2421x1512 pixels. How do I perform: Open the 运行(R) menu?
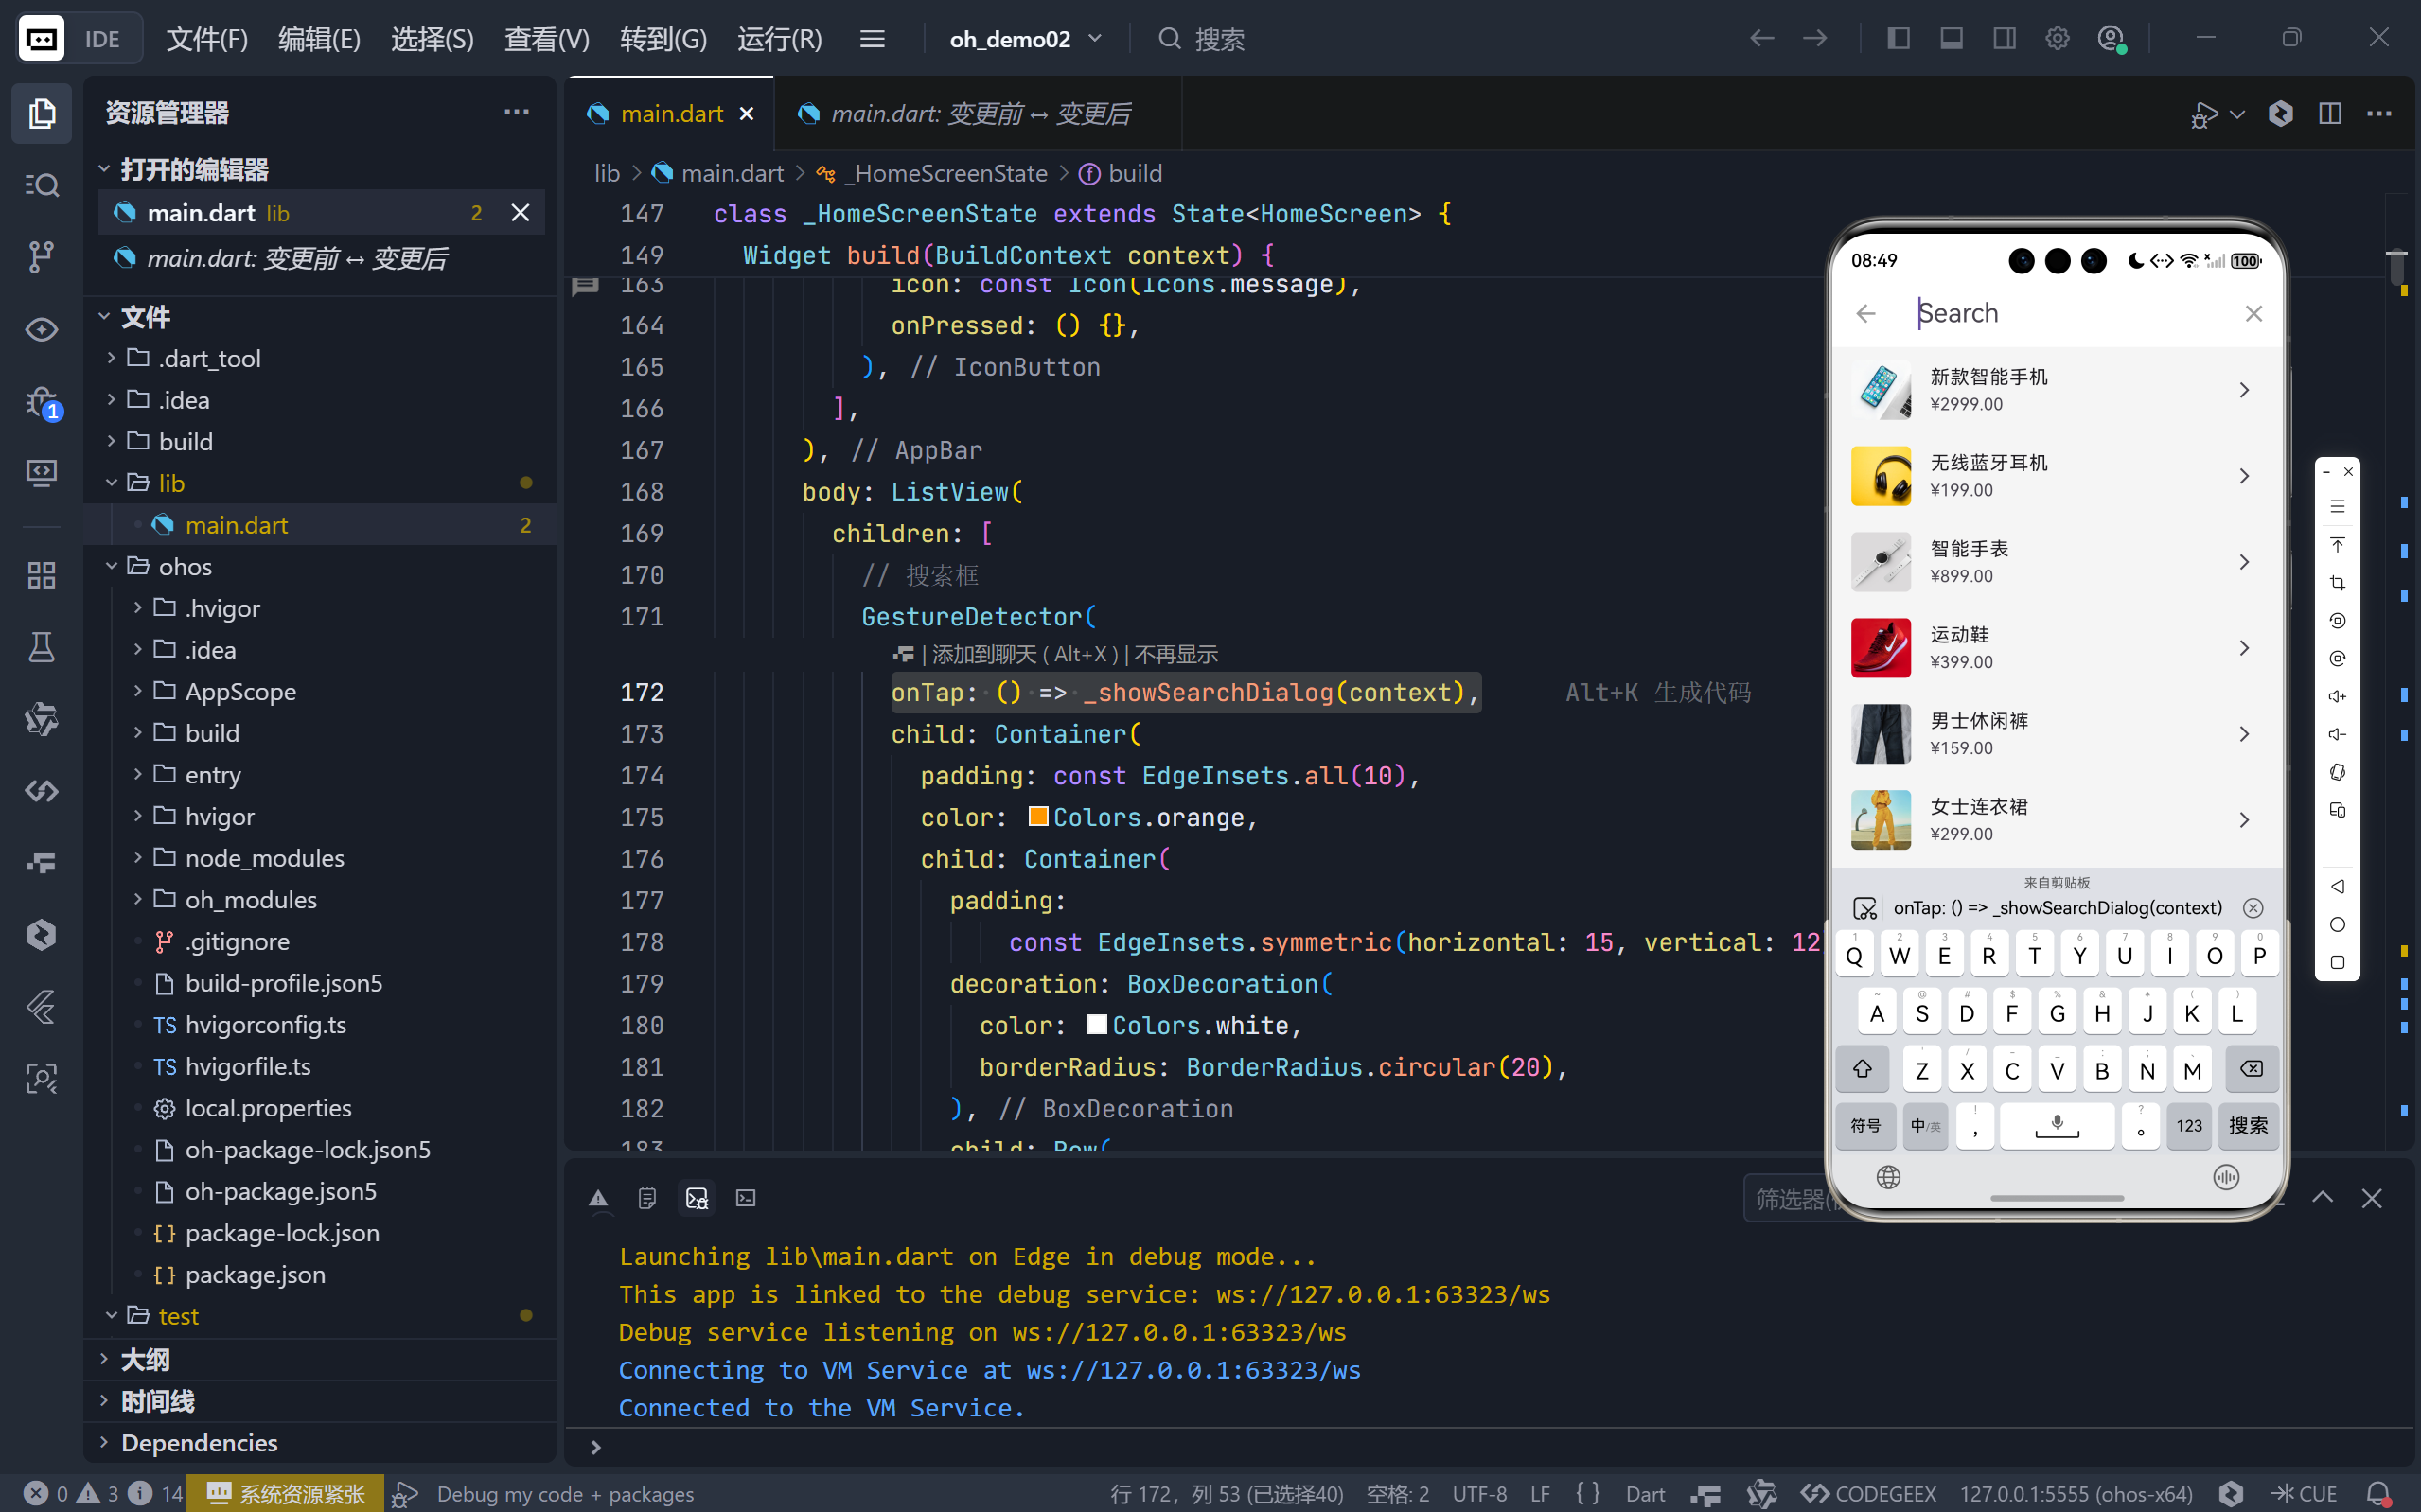[779, 39]
